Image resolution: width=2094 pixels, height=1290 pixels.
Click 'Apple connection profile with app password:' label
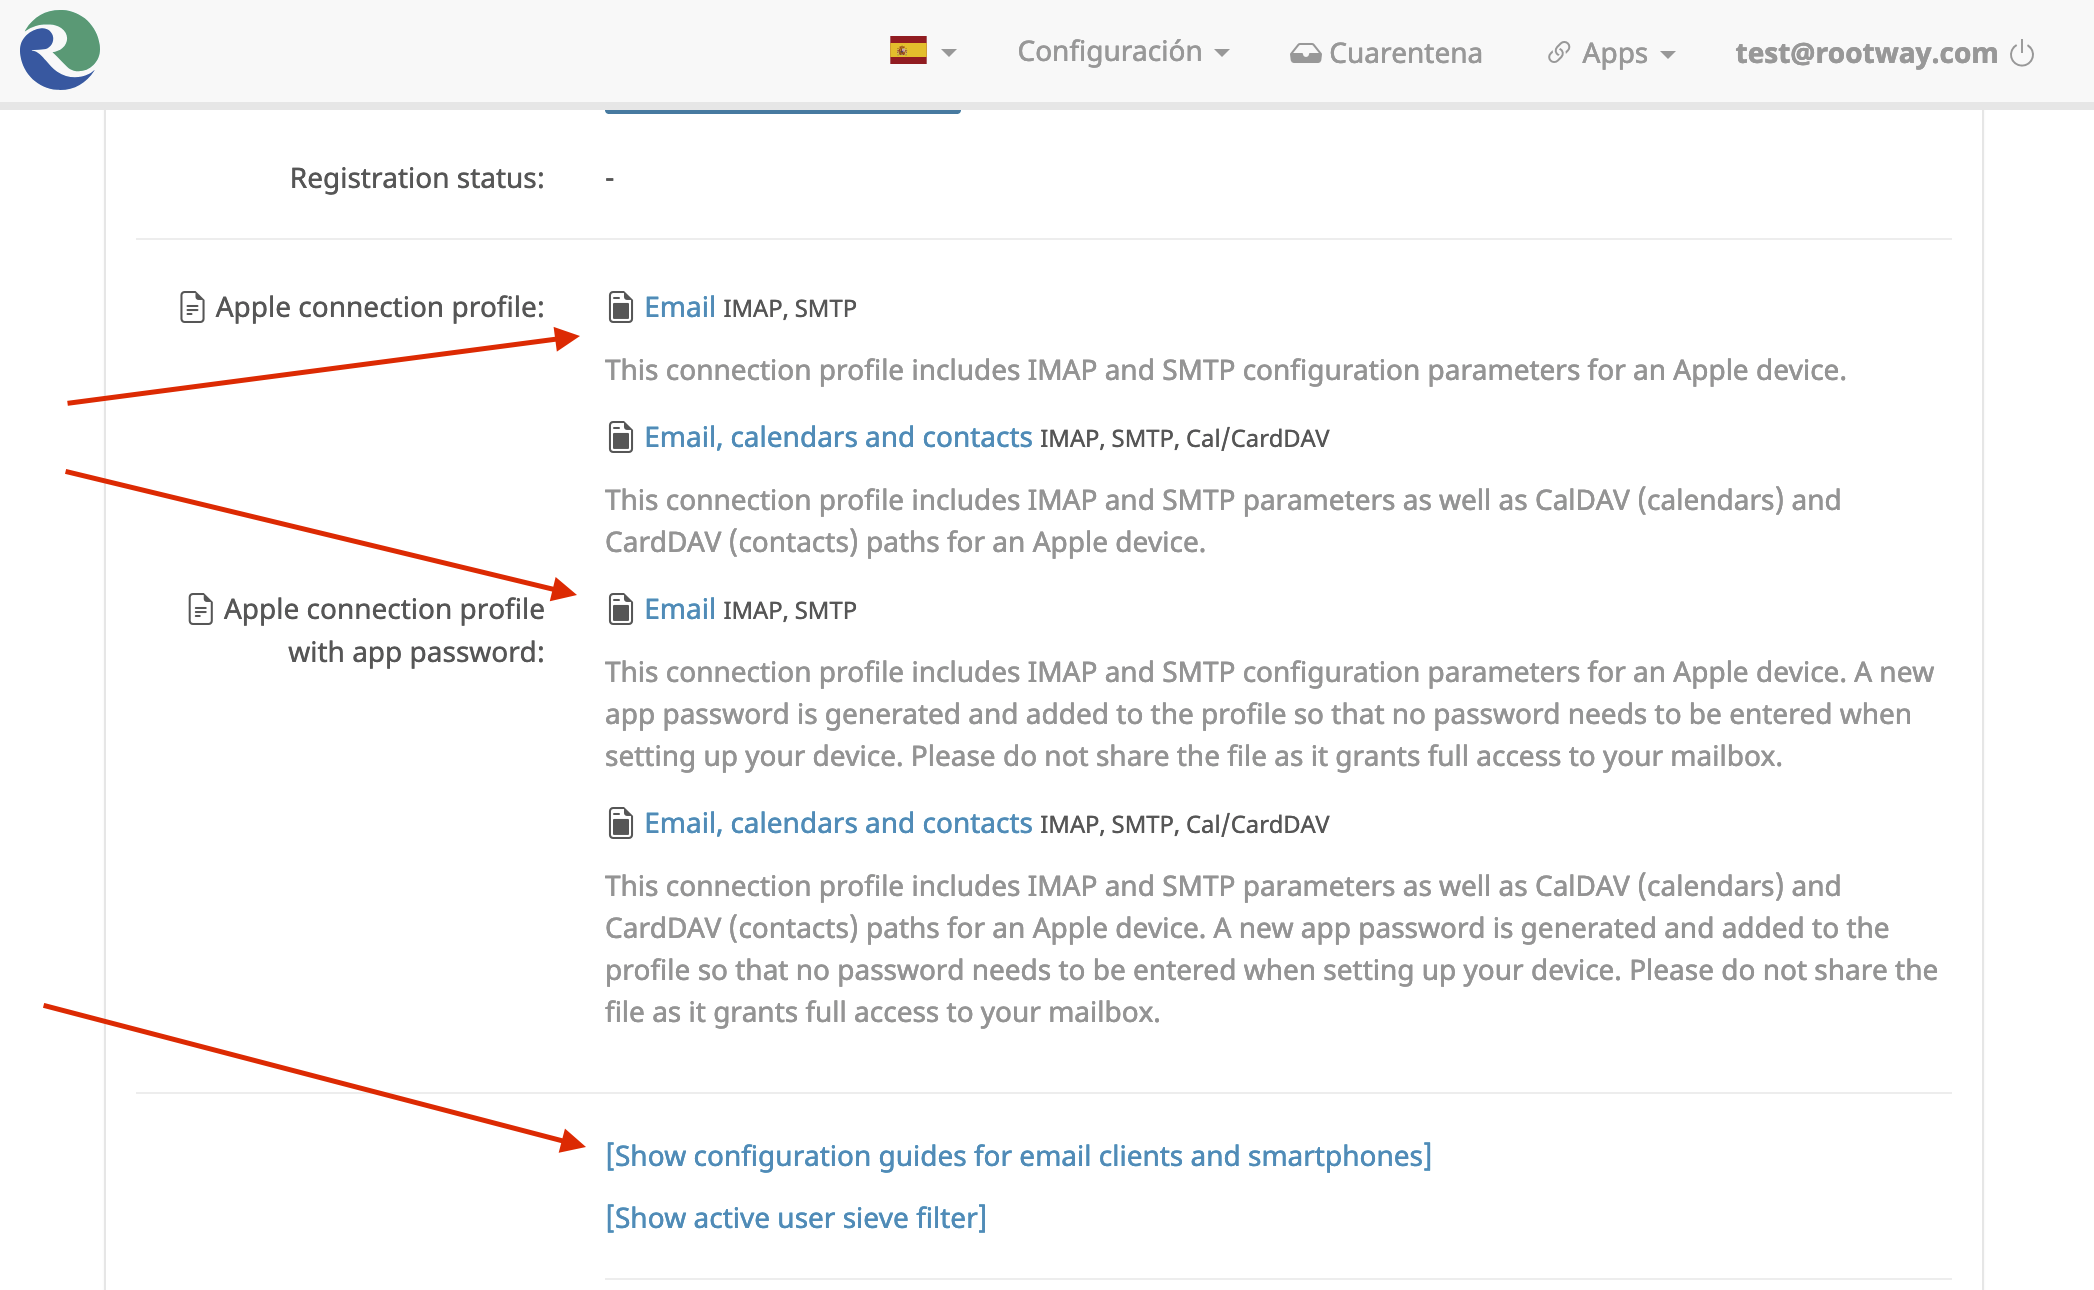point(384,630)
